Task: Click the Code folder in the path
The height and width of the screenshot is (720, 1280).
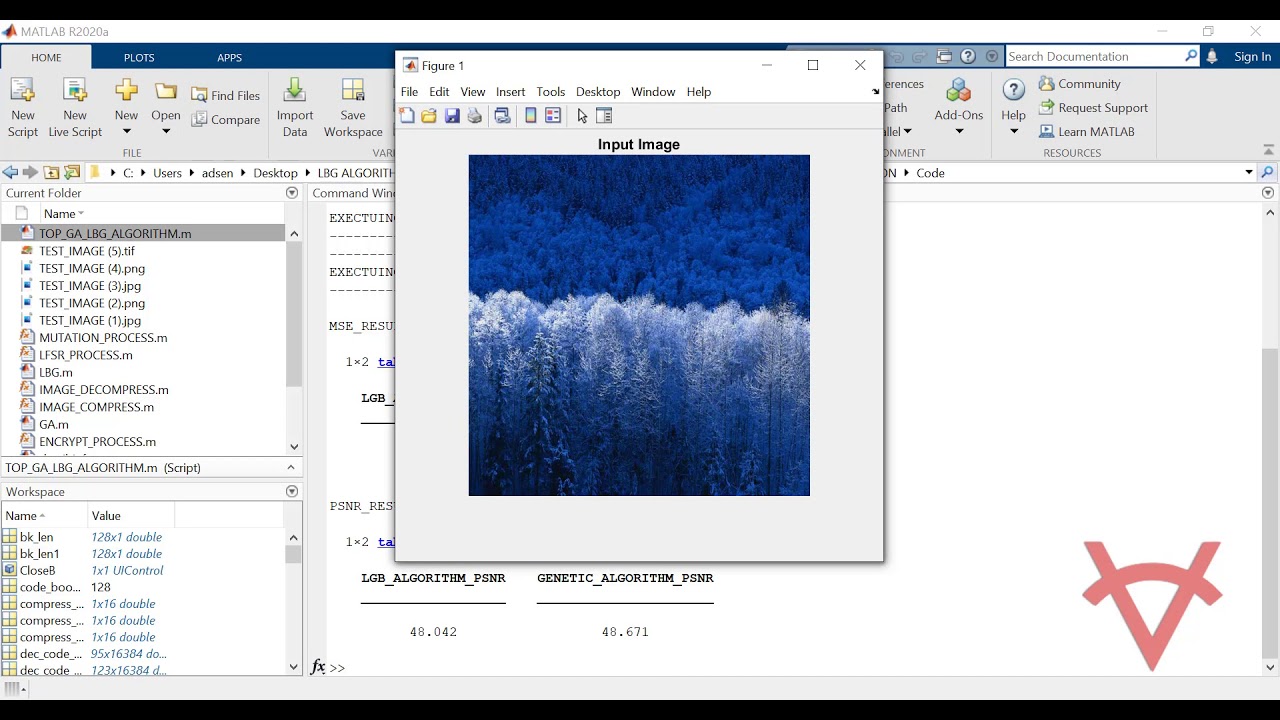Action: [x=930, y=173]
